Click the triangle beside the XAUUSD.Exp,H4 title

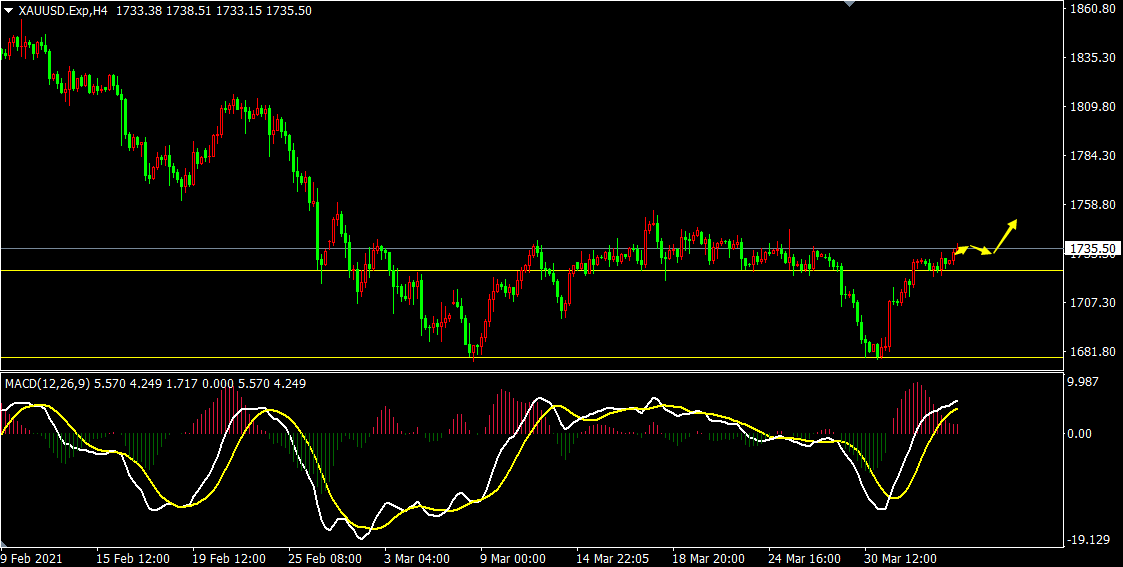(x=8, y=10)
